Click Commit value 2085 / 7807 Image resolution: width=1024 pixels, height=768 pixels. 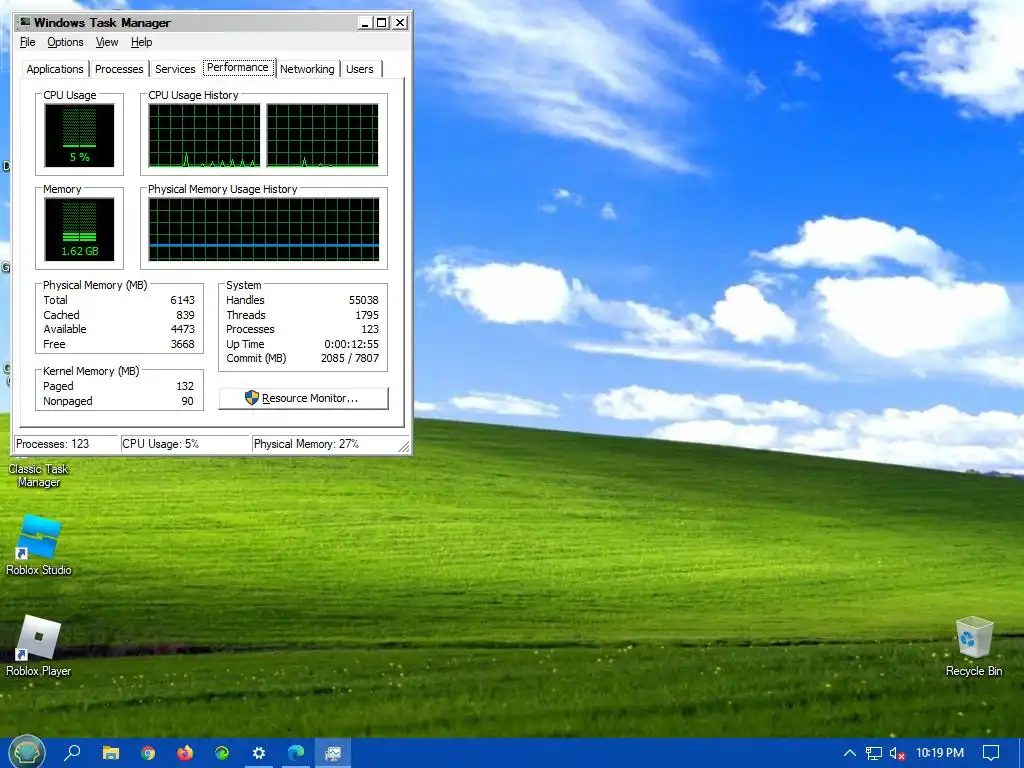pyautogui.click(x=350, y=359)
